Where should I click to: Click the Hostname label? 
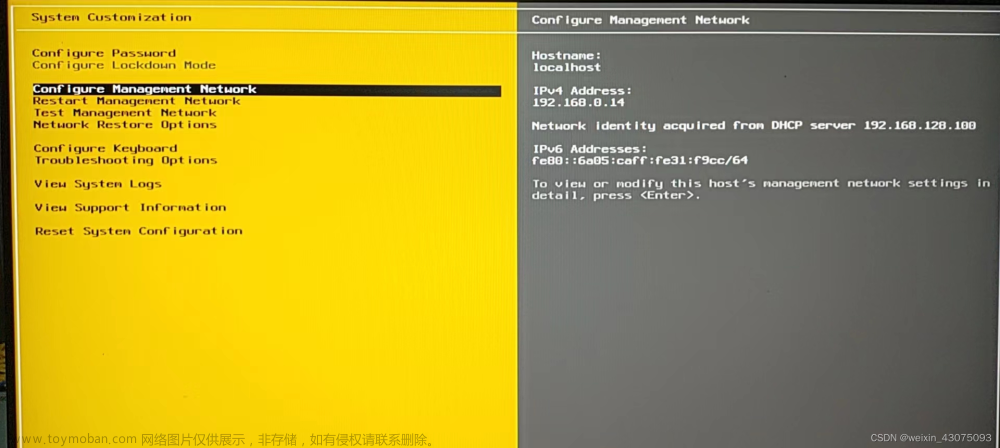tap(566, 56)
